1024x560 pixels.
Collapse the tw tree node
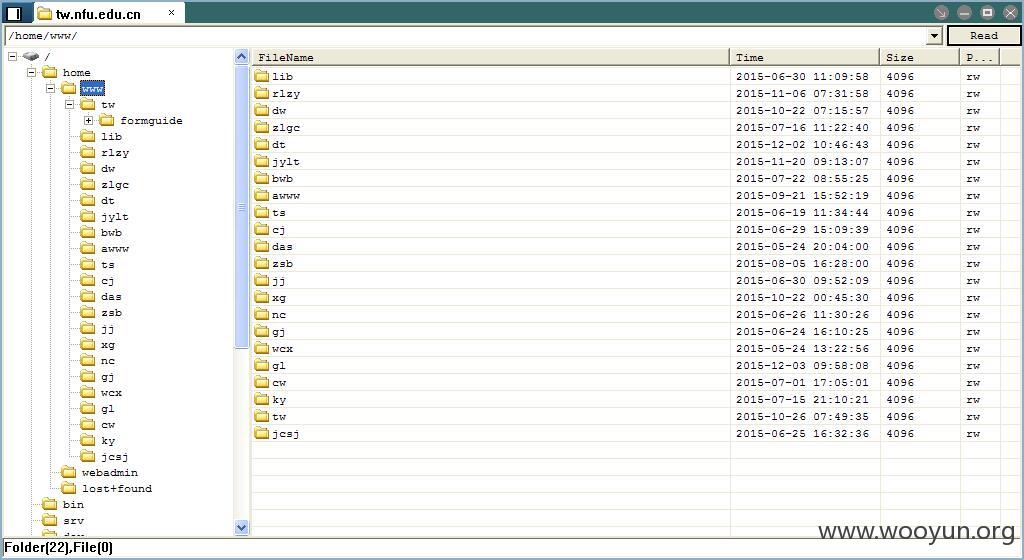[x=69, y=104]
